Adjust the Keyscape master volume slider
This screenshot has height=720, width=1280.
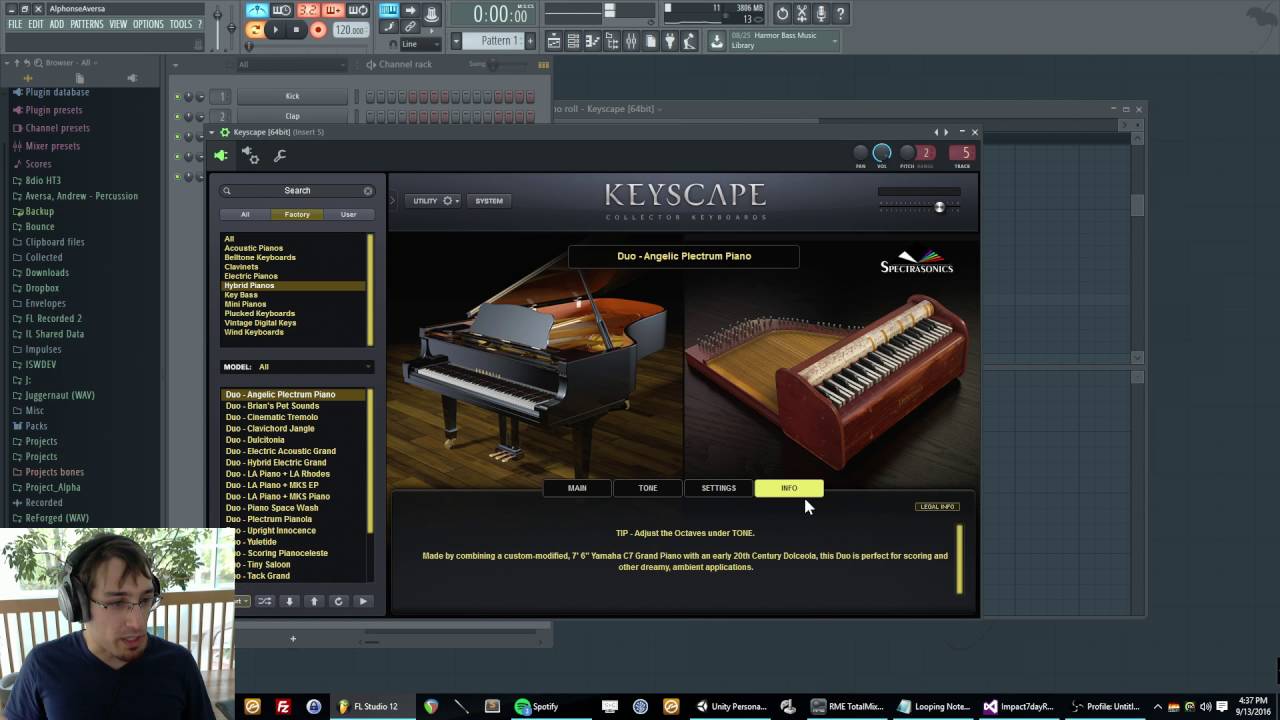tap(939, 207)
